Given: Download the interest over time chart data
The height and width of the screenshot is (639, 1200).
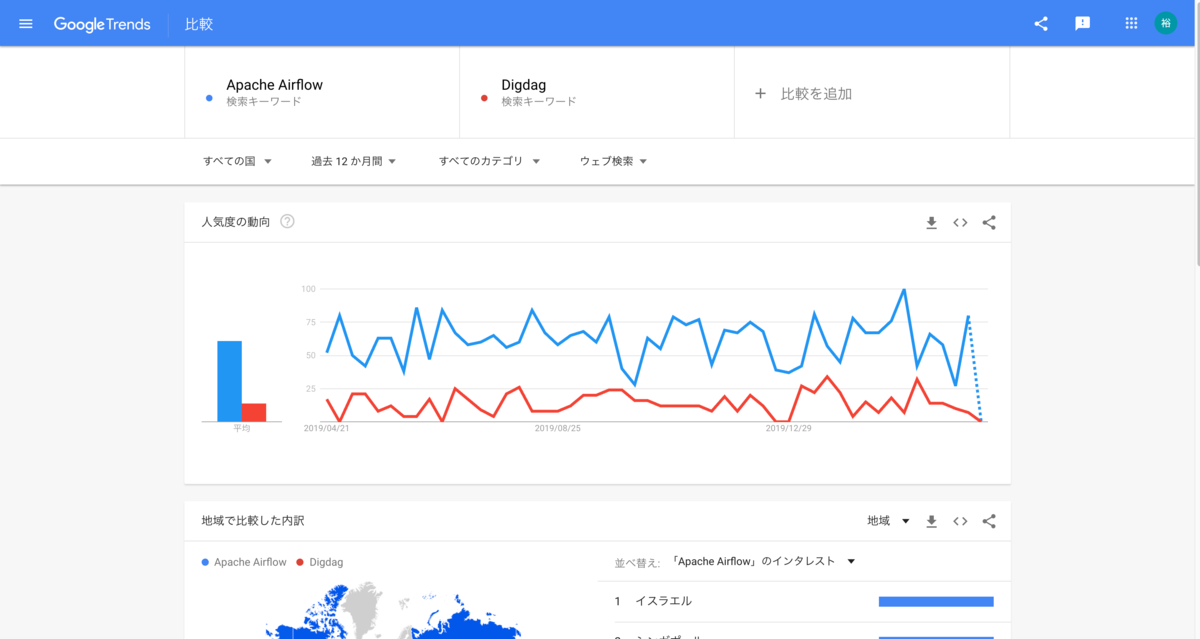Looking at the screenshot, I should click(931, 222).
